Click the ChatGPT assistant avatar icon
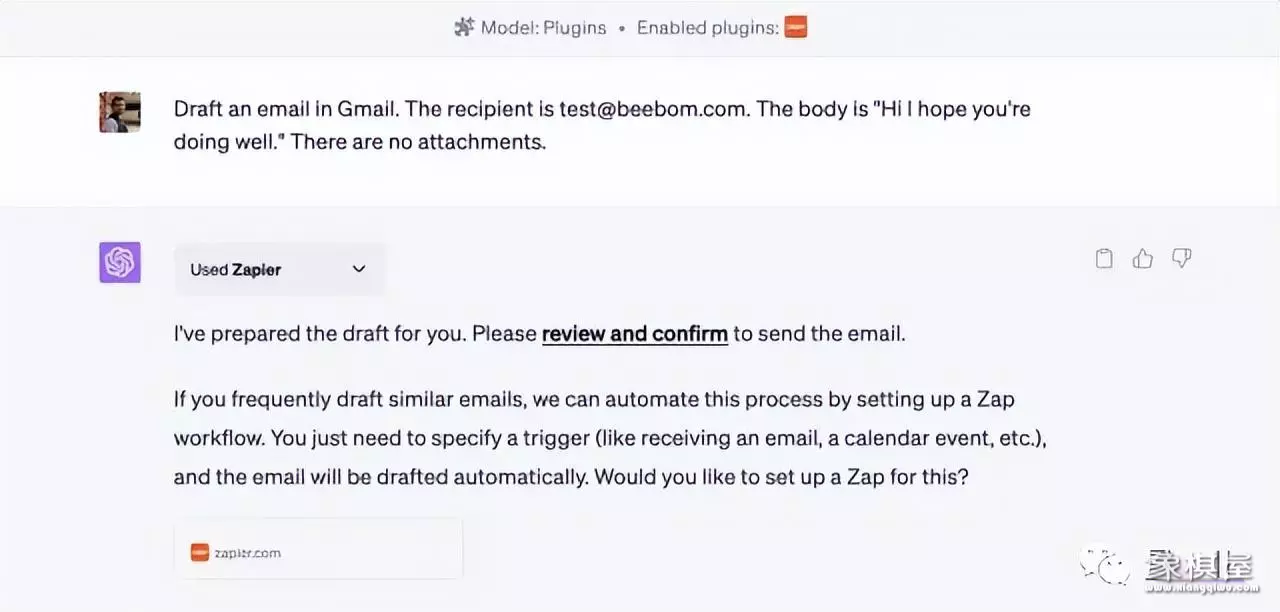The width and height of the screenshot is (1280, 612). 120,263
